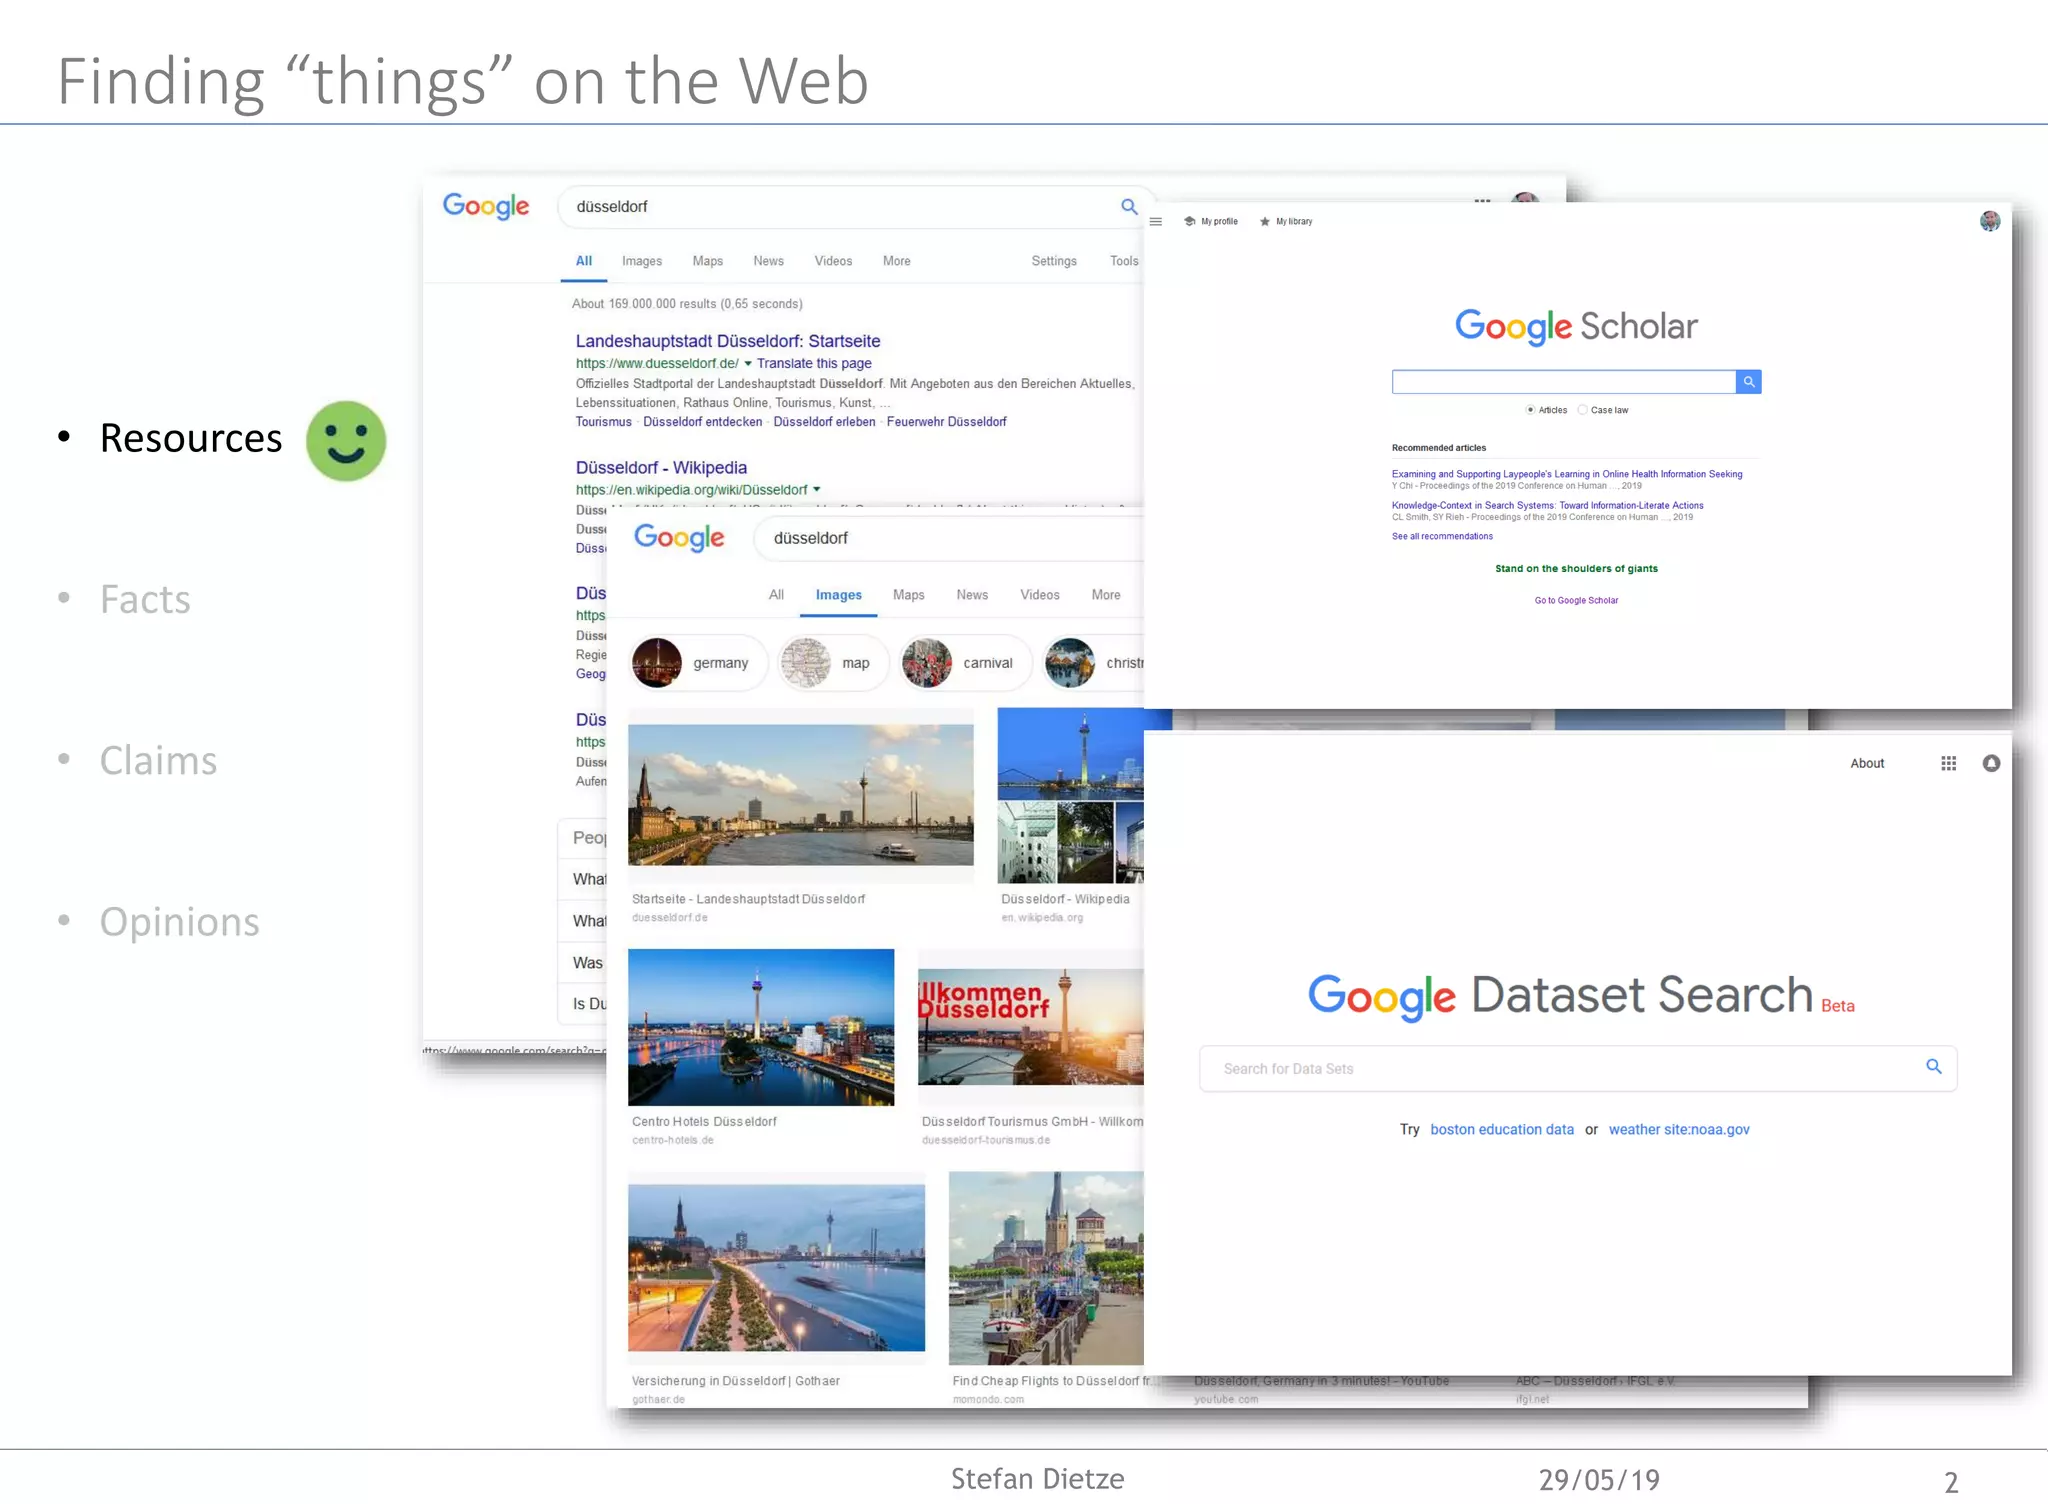The height and width of the screenshot is (1504, 2048).
Task: Try boston education data example
Action: tap(1502, 1129)
